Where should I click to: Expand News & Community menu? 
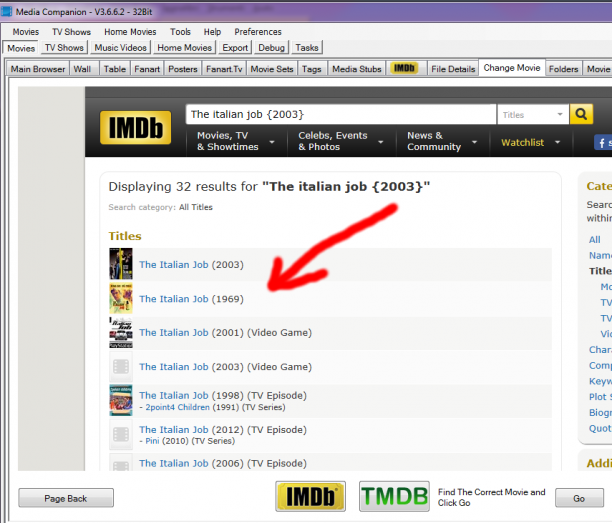point(442,141)
